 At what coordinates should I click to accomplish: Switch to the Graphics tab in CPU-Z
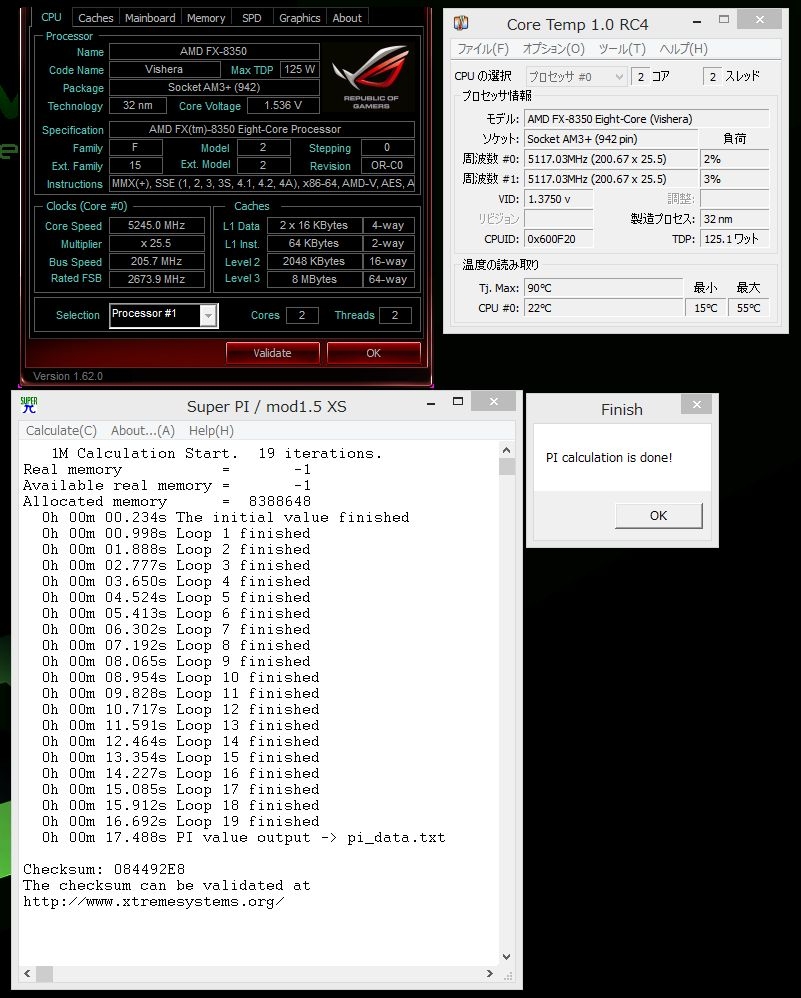[299, 18]
